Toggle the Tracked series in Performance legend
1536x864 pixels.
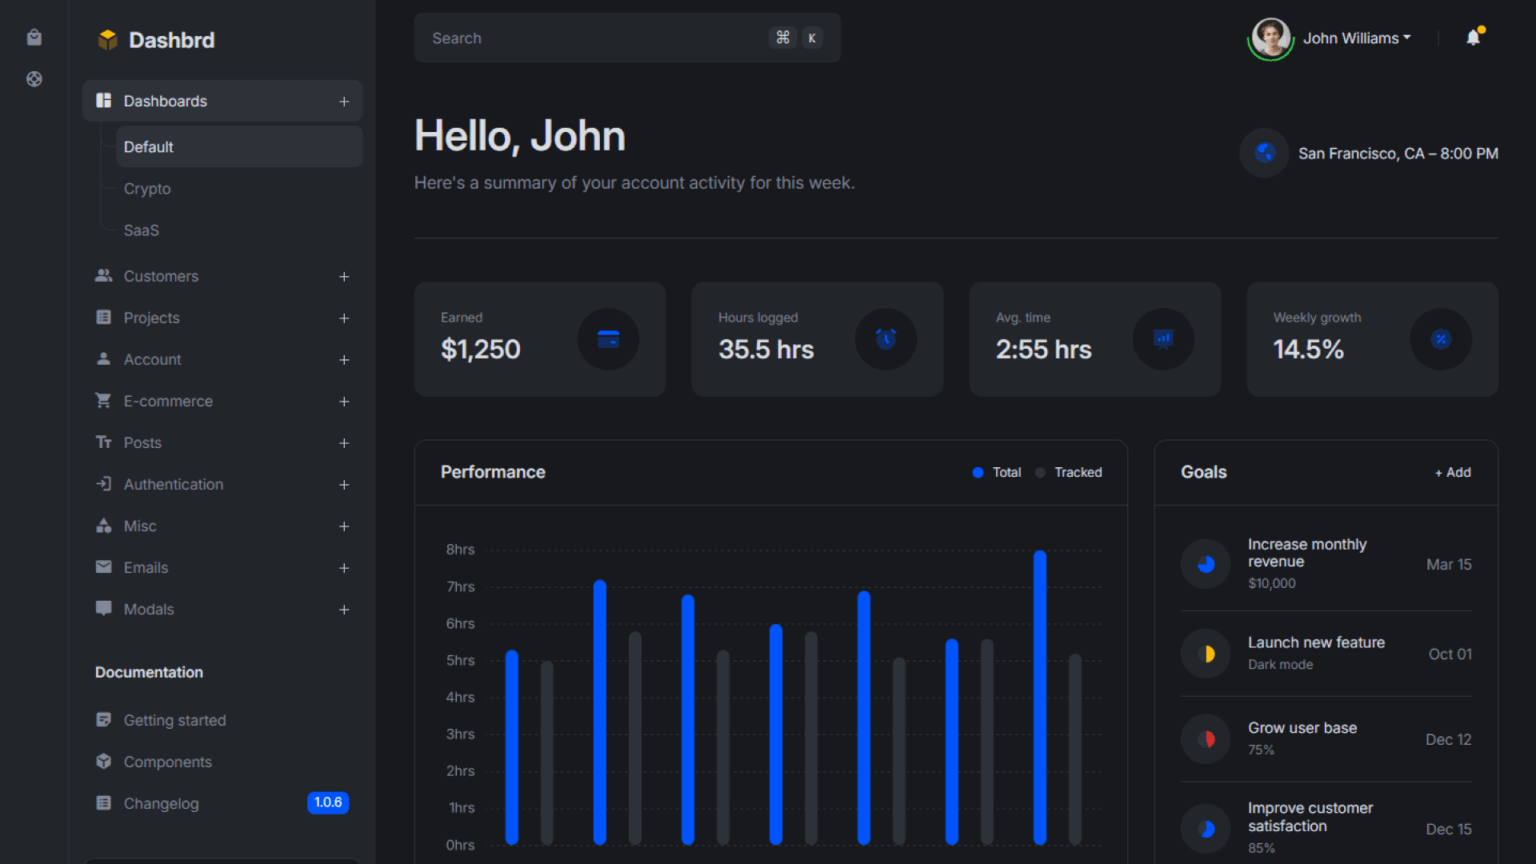pyautogui.click(x=1069, y=472)
